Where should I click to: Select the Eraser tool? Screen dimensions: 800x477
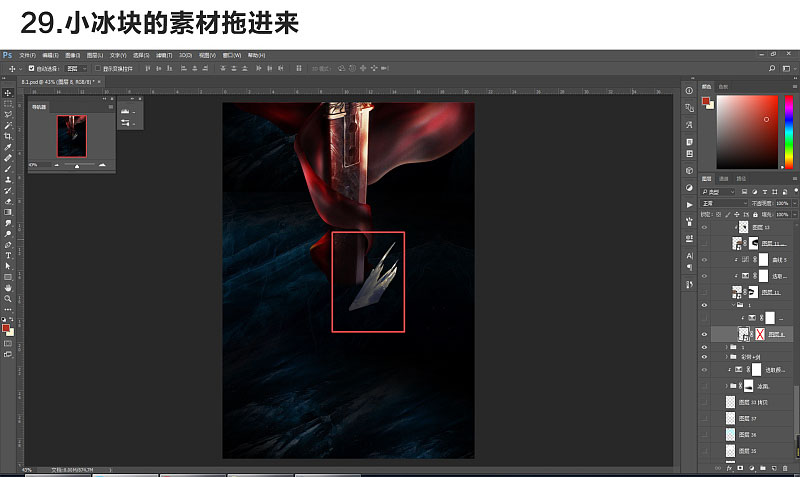pyautogui.click(x=8, y=201)
